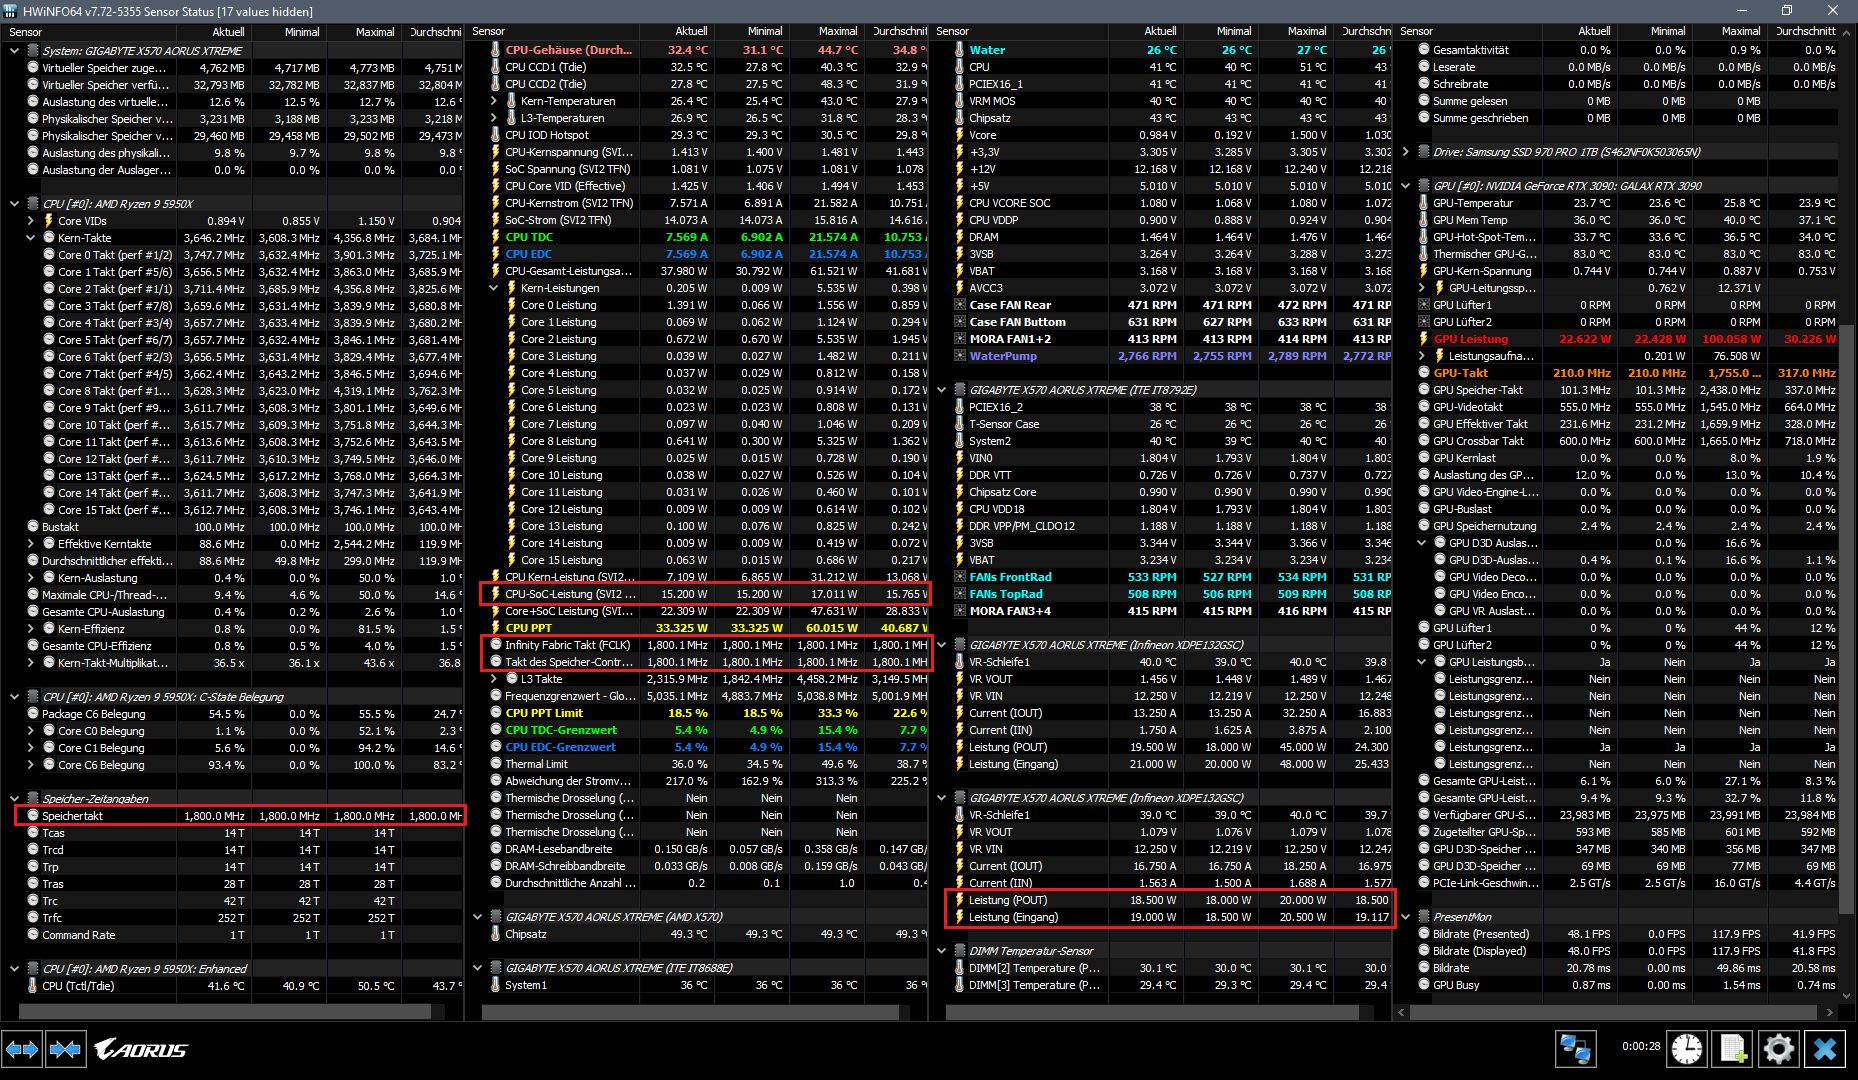Screen dimensions: 1858x1080
Task: Expand the Samsung SSD 970 PRO drive entry
Action: click(x=1407, y=152)
